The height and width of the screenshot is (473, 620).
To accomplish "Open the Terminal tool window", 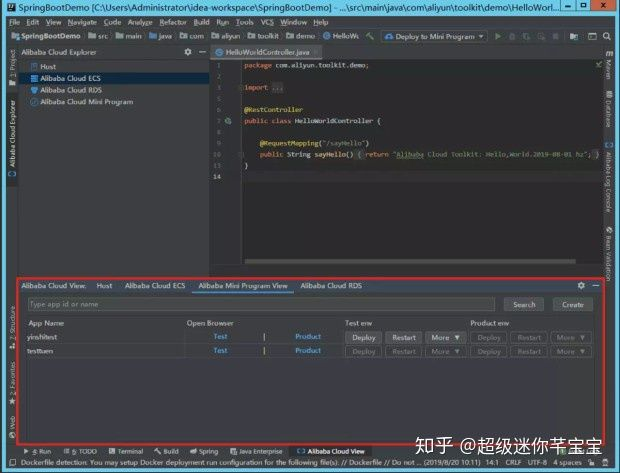I will point(125,452).
